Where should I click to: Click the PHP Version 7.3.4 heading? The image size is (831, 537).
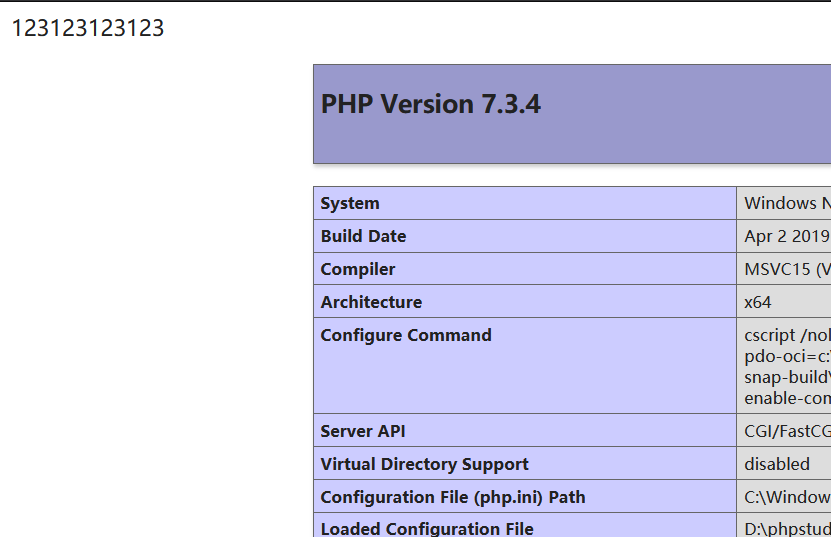click(x=430, y=104)
